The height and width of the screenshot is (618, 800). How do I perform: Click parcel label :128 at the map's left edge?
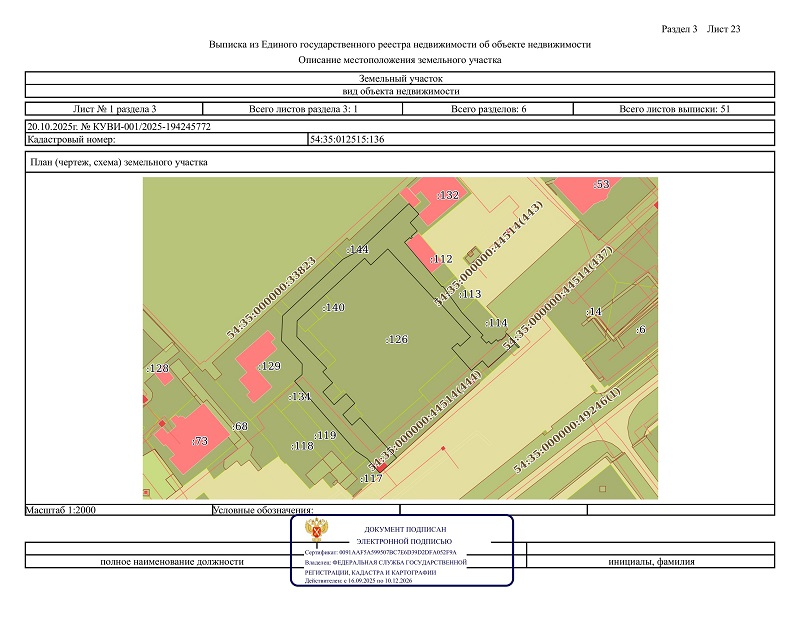[x=158, y=370]
